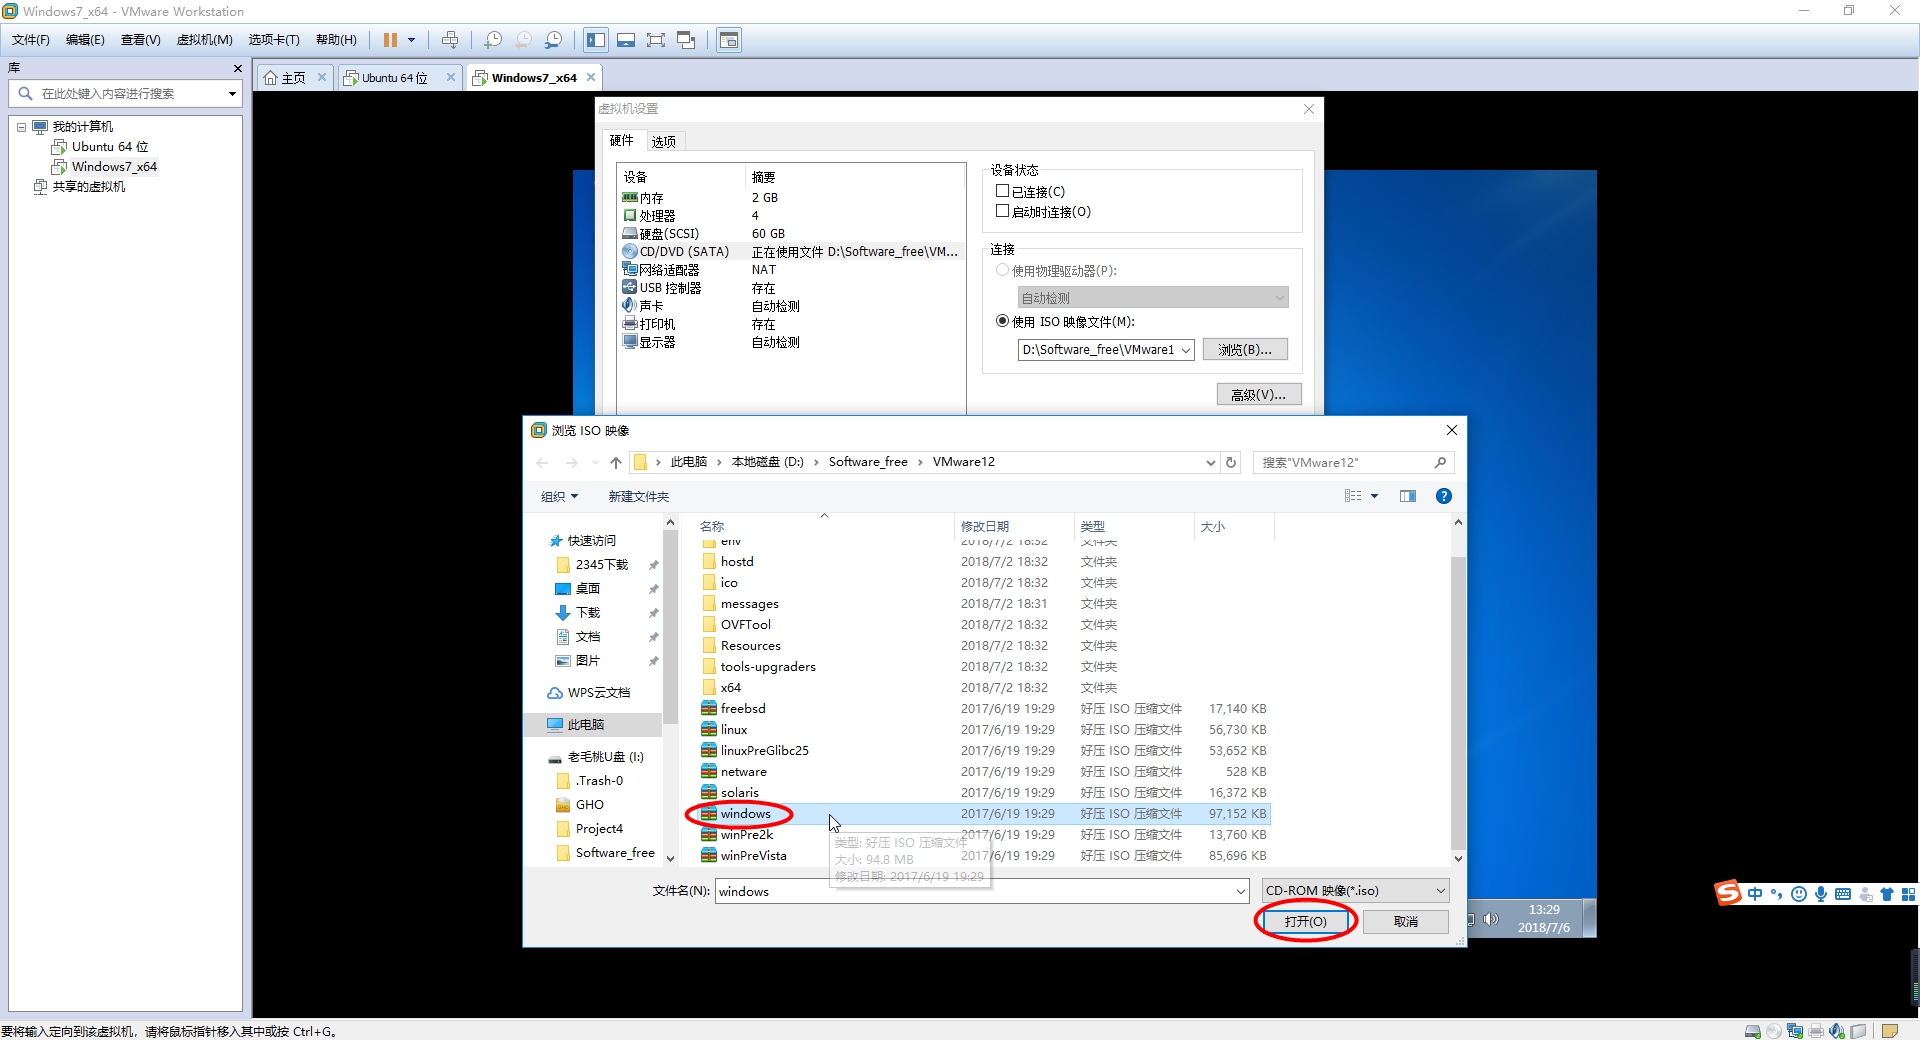Select the linux ISO file
Viewport: 1920px width, 1040px height.
(x=734, y=730)
